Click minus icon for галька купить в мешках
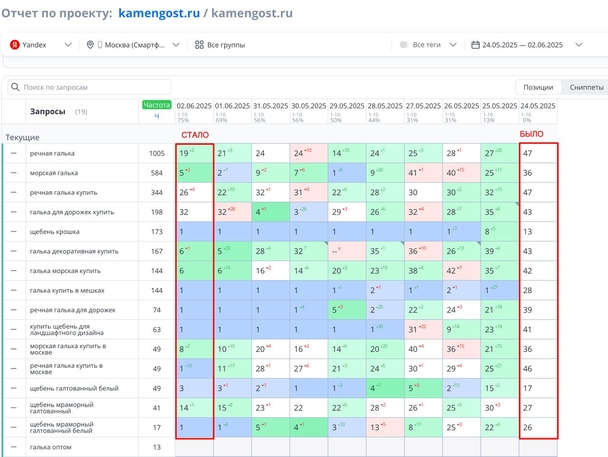The image size is (608, 457). [14, 290]
